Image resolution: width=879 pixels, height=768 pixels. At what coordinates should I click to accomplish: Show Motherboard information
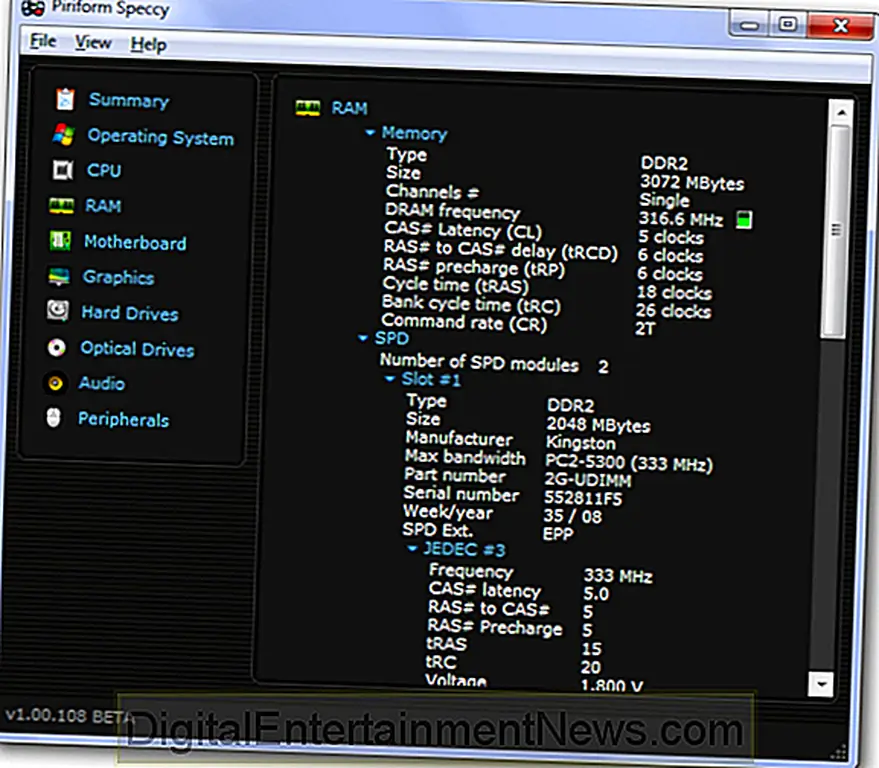(135, 242)
